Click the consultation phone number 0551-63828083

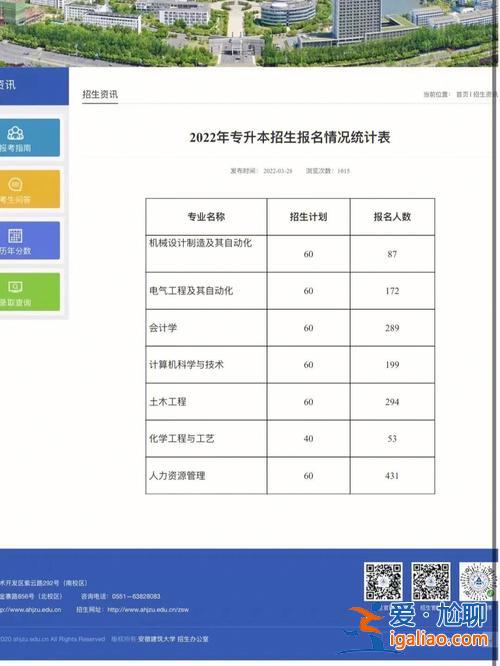click(136, 596)
